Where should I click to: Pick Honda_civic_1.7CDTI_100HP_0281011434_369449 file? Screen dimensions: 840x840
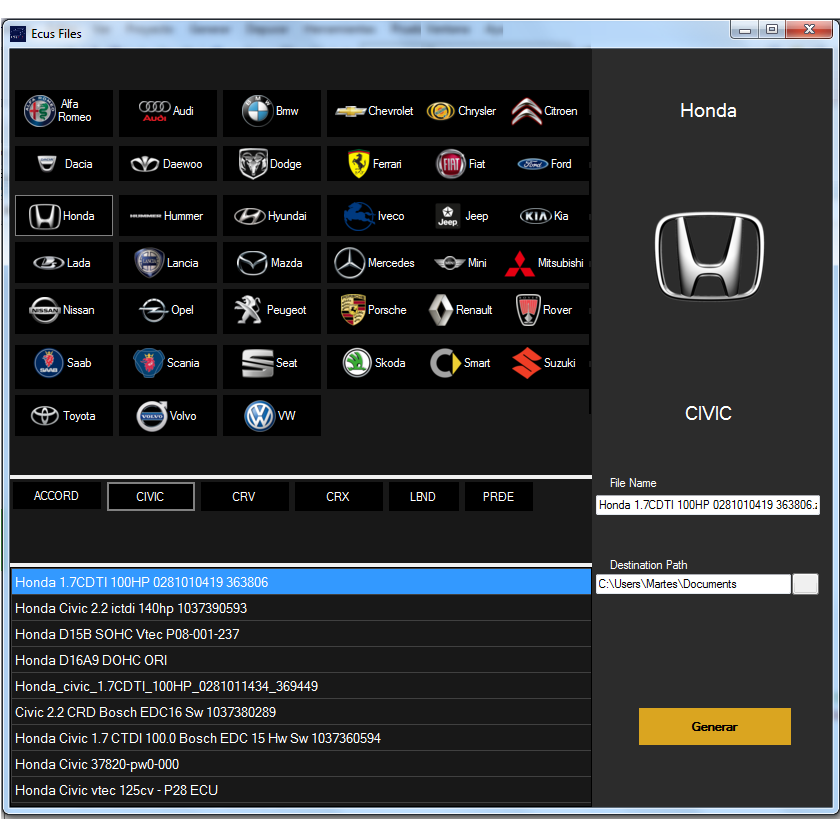click(x=301, y=686)
